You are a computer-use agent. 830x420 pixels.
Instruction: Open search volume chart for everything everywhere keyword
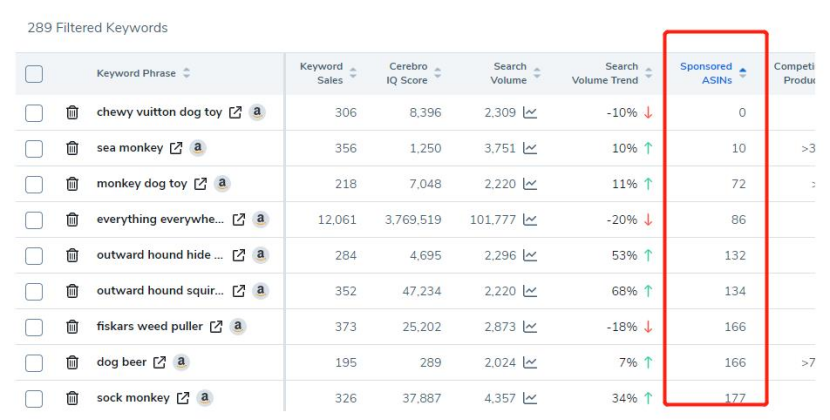coord(530,220)
